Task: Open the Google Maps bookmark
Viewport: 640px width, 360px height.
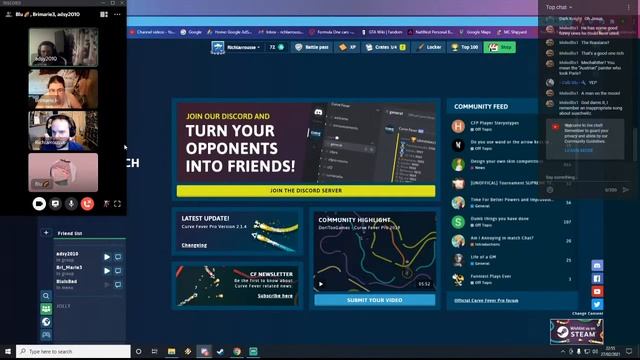Action: pos(475,32)
